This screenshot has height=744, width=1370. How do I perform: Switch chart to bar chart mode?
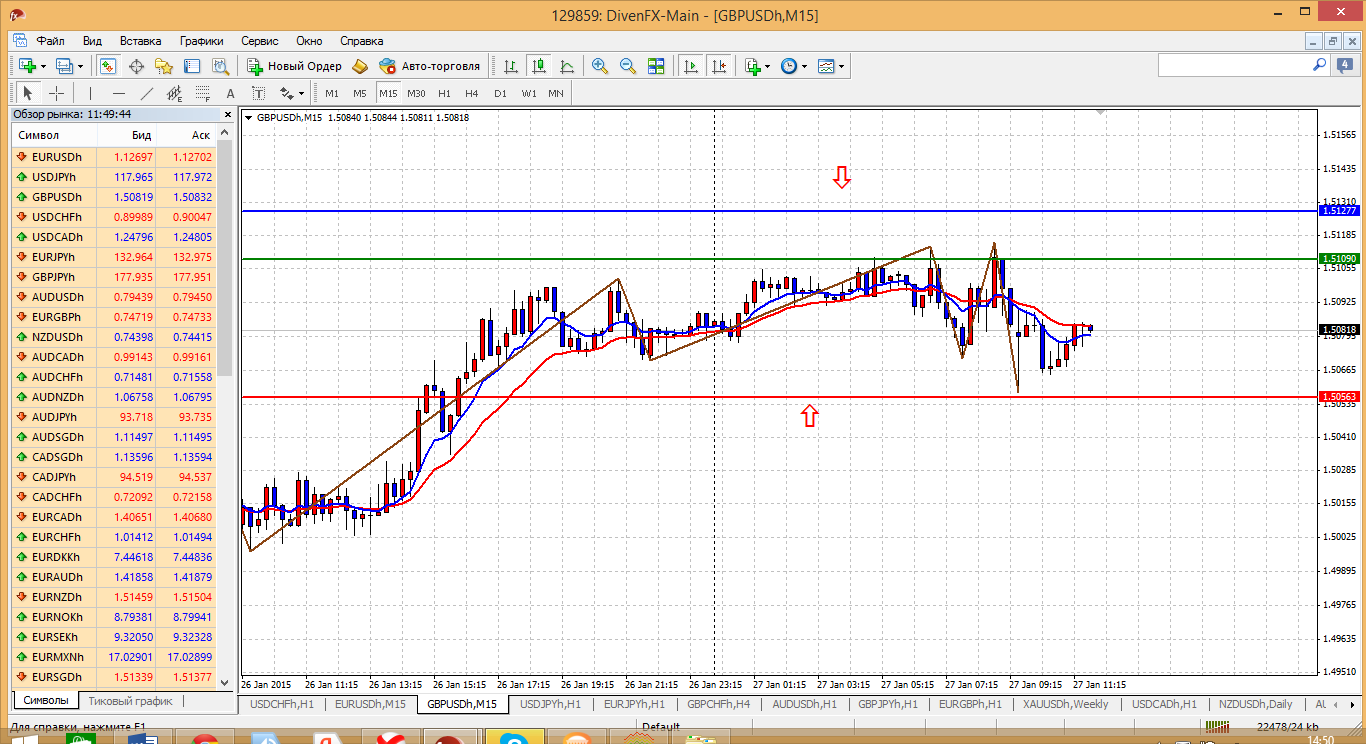pos(511,66)
